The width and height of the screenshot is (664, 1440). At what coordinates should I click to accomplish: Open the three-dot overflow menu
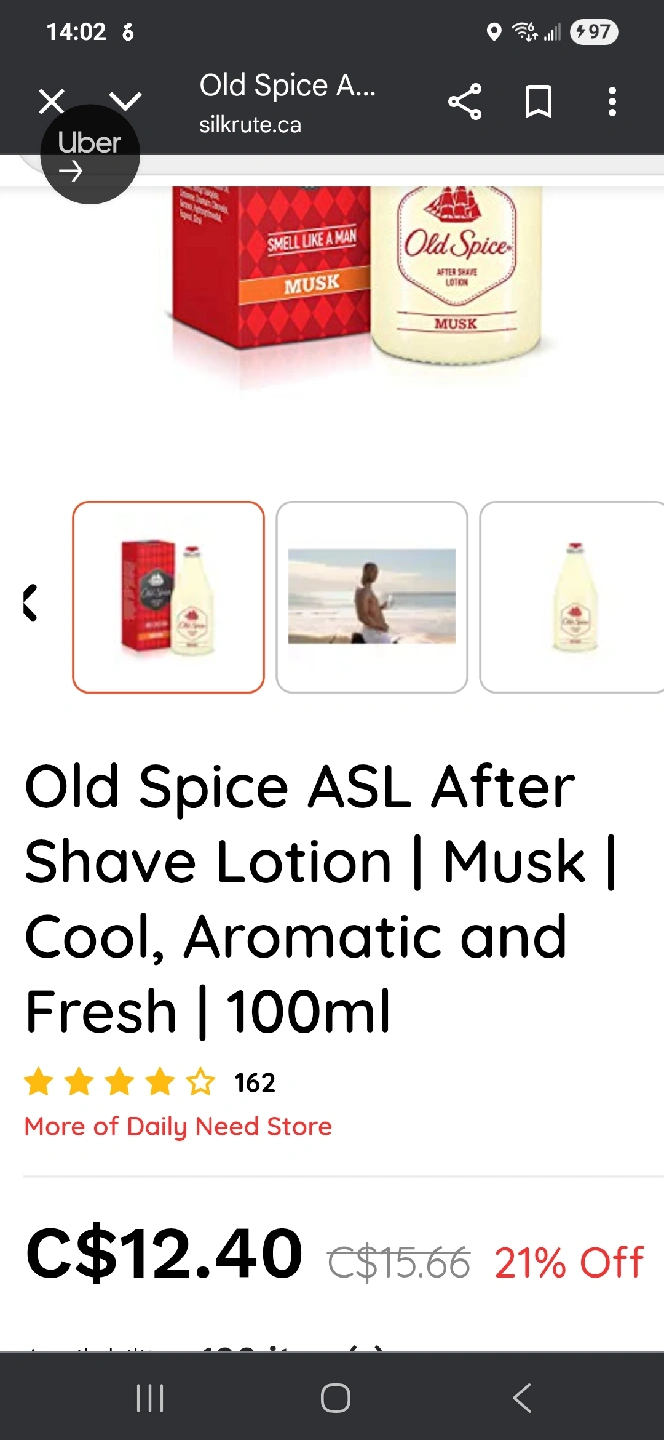coord(612,101)
